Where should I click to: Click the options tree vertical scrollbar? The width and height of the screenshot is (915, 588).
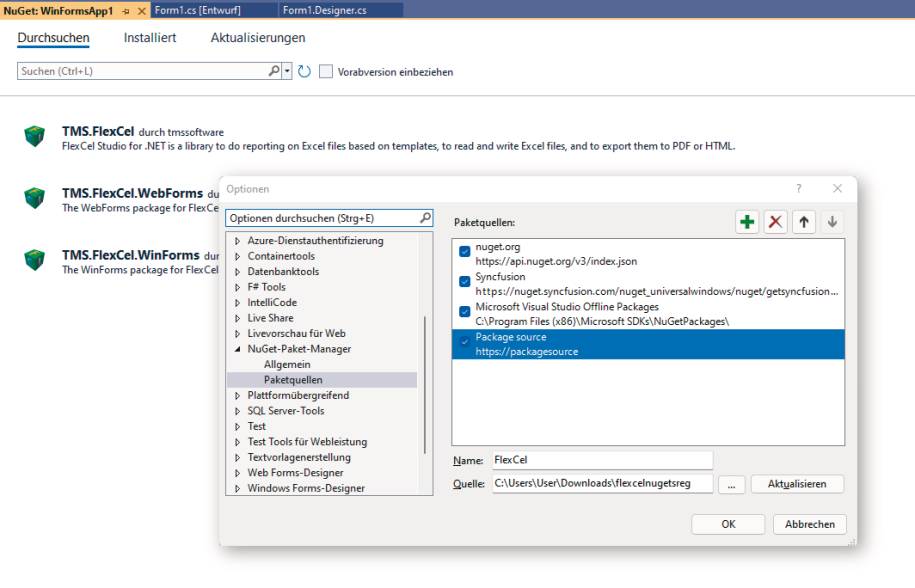[425, 385]
